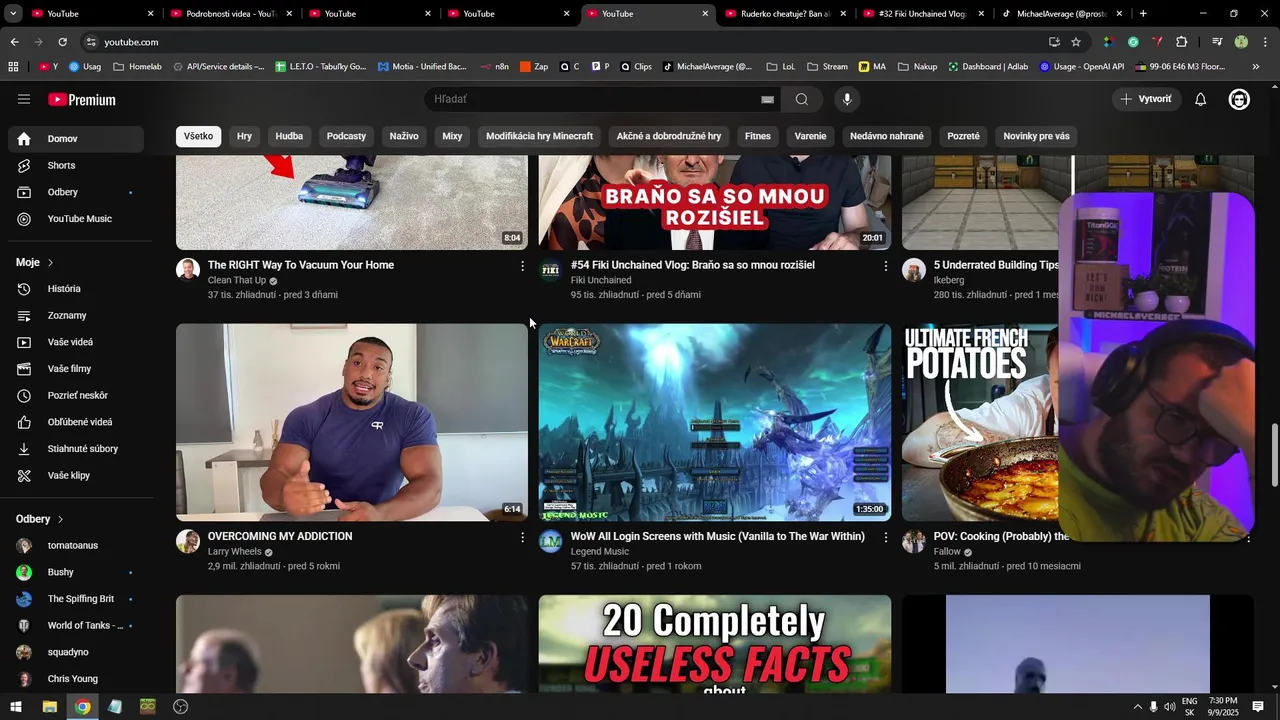Screen dimensions: 1280x720
Task: Open Vaše videá
Action: pos(76,342)
